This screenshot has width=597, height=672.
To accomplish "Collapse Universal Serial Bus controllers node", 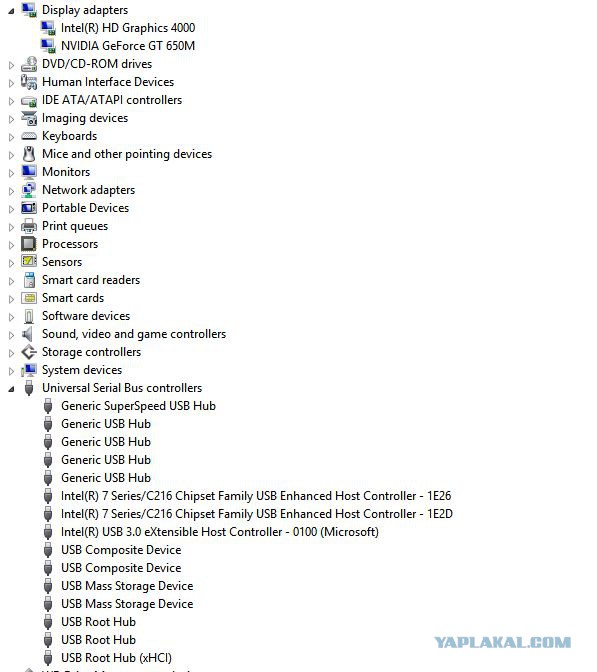I will (11, 389).
